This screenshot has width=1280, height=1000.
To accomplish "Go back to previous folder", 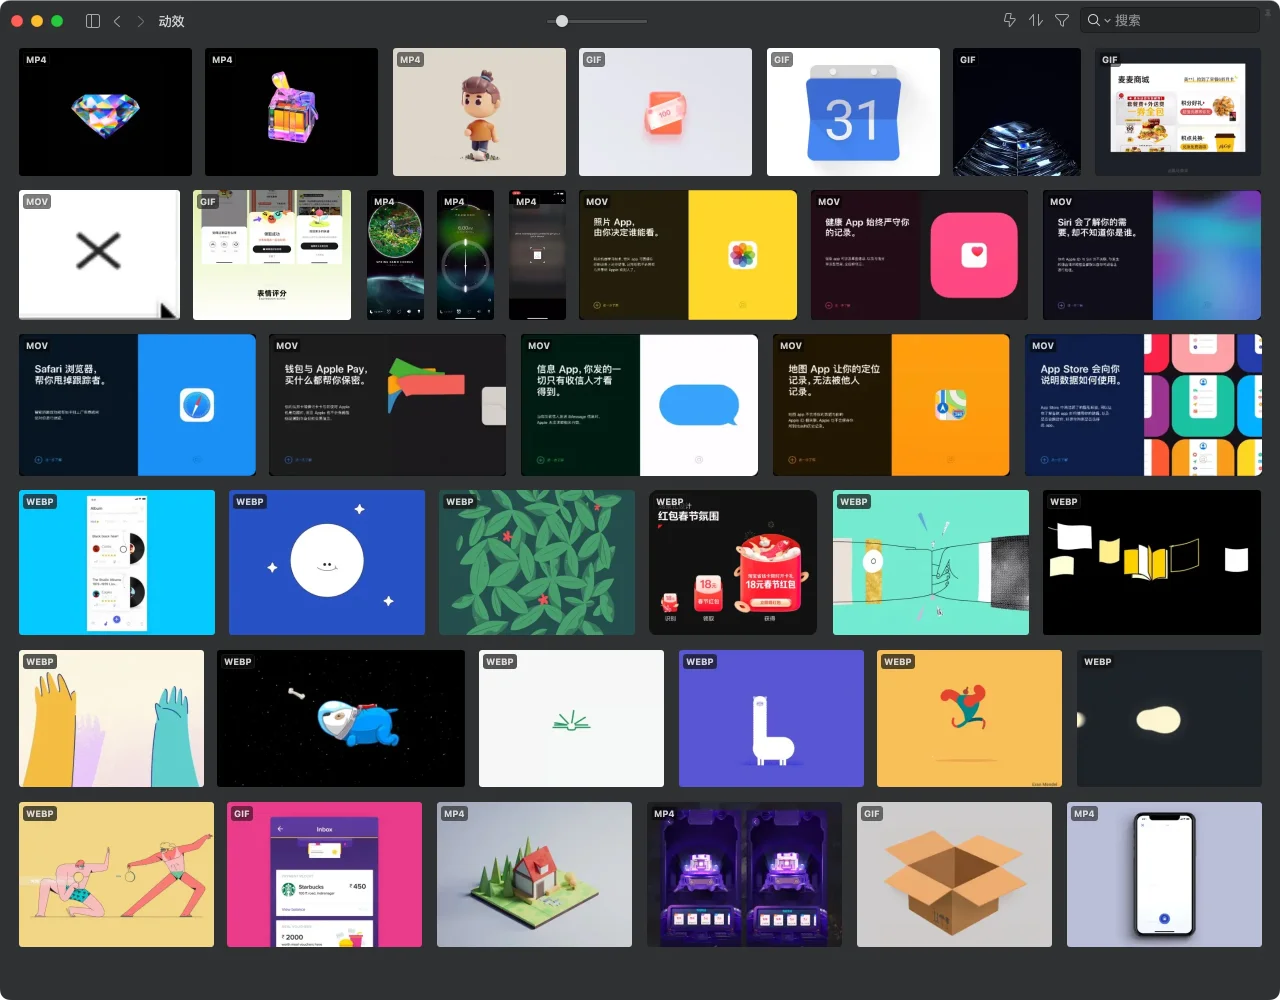I will tap(117, 21).
